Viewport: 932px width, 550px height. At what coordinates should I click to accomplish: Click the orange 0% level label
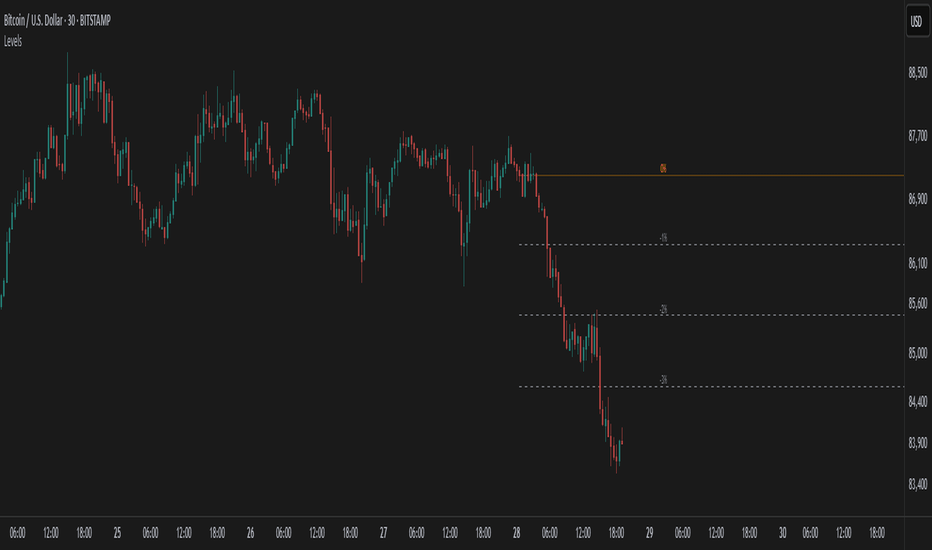663,169
